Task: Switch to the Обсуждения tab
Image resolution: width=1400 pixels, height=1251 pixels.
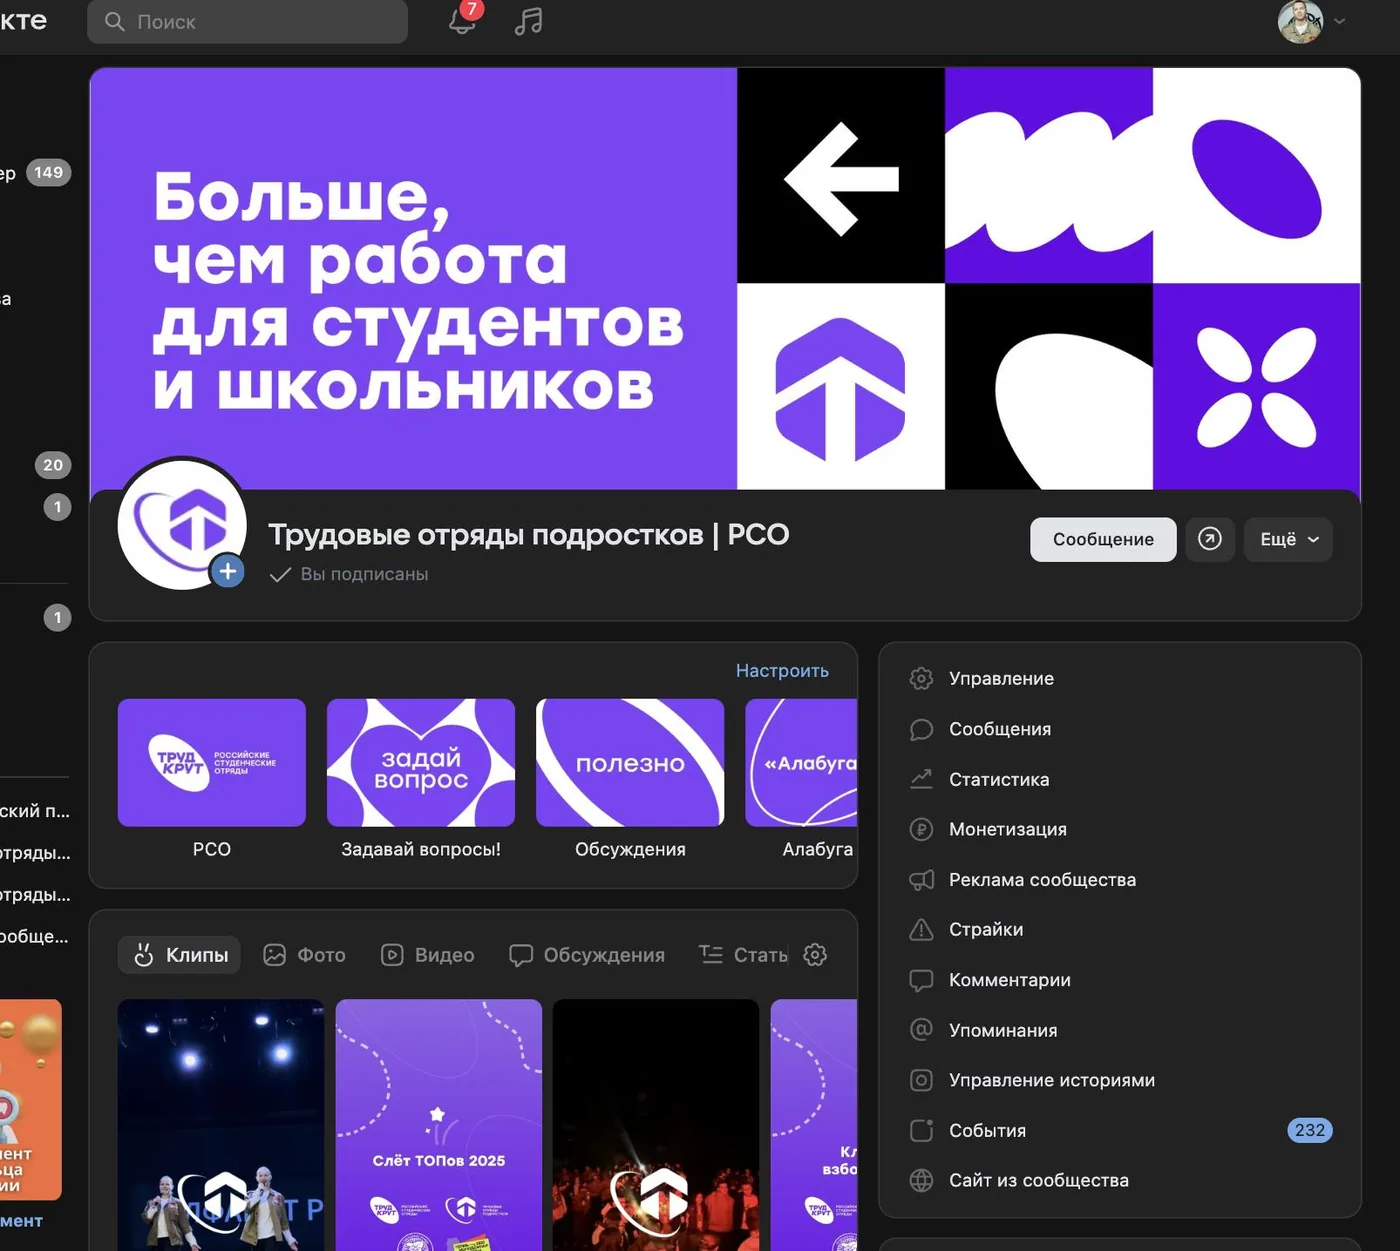Action: pos(587,955)
